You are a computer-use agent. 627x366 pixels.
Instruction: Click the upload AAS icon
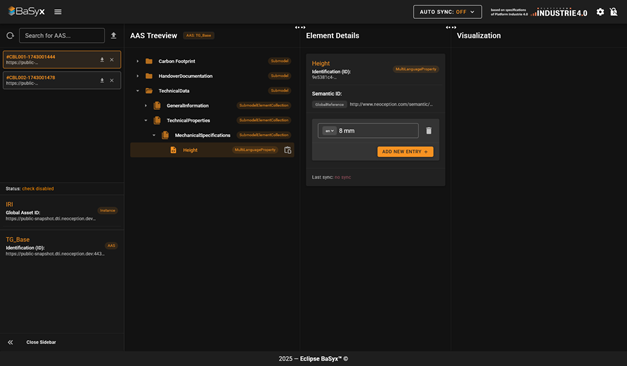[x=114, y=36]
